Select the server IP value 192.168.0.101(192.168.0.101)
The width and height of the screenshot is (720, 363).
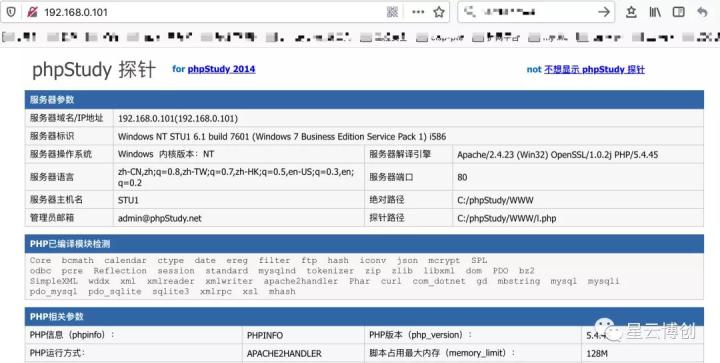178,118
